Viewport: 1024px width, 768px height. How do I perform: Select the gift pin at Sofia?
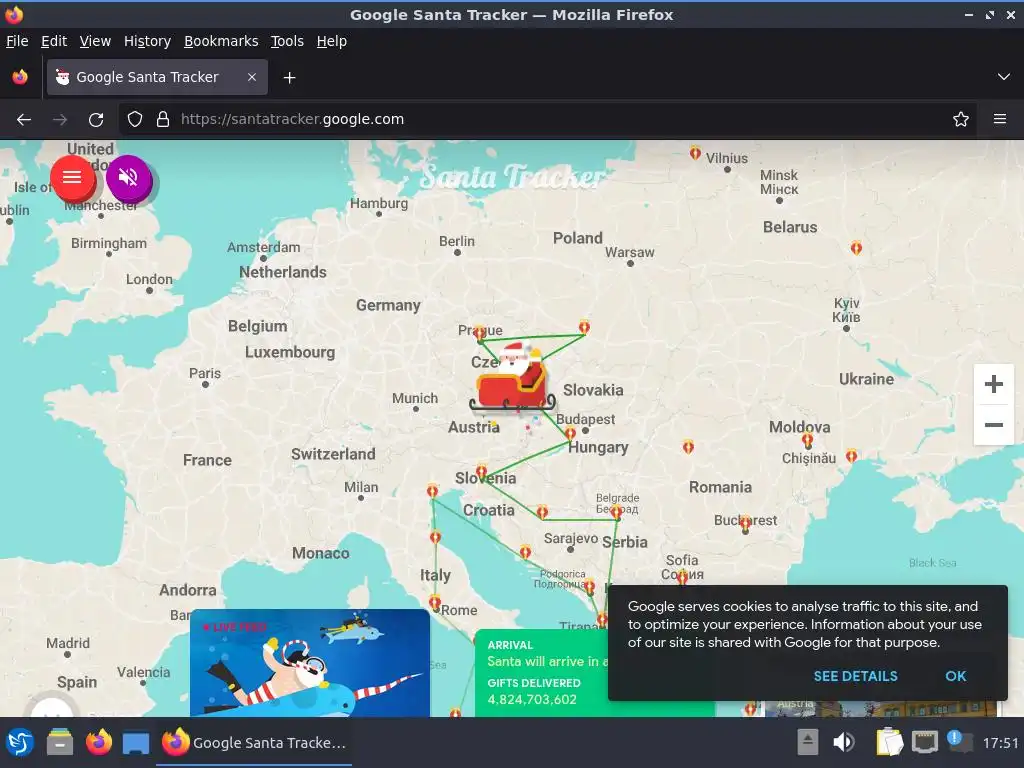pos(682,577)
